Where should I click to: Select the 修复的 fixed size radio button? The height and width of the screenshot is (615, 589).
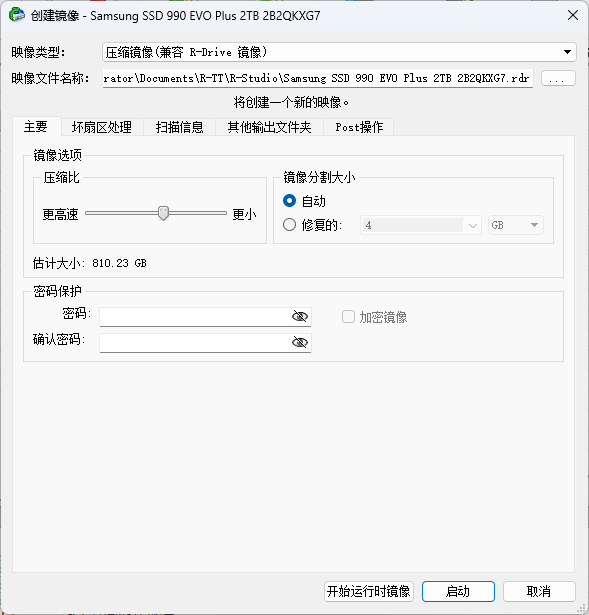coord(289,225)
